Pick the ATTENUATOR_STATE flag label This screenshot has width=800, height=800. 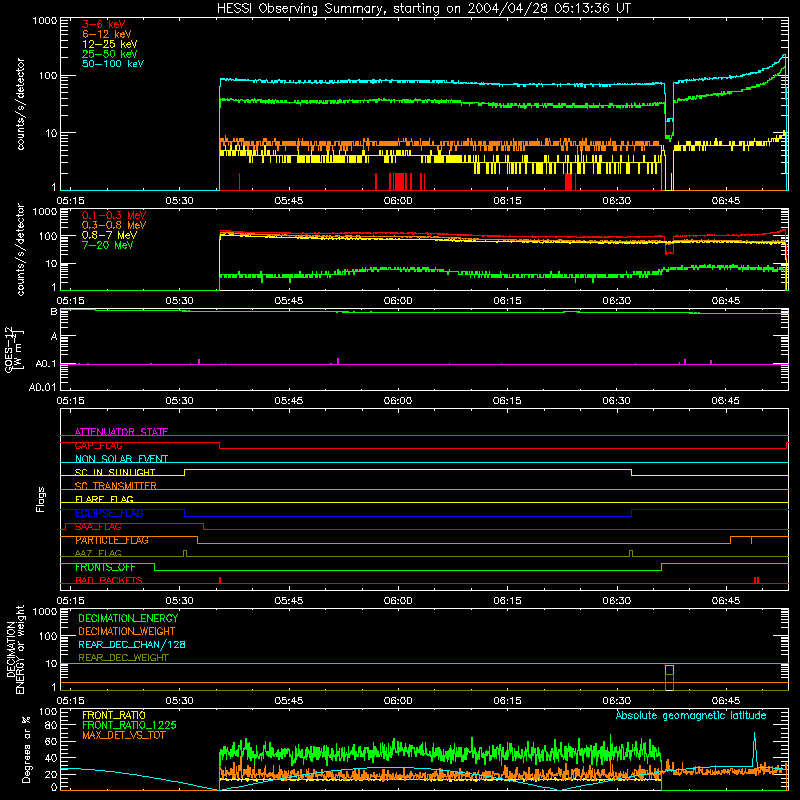(121, 432)
